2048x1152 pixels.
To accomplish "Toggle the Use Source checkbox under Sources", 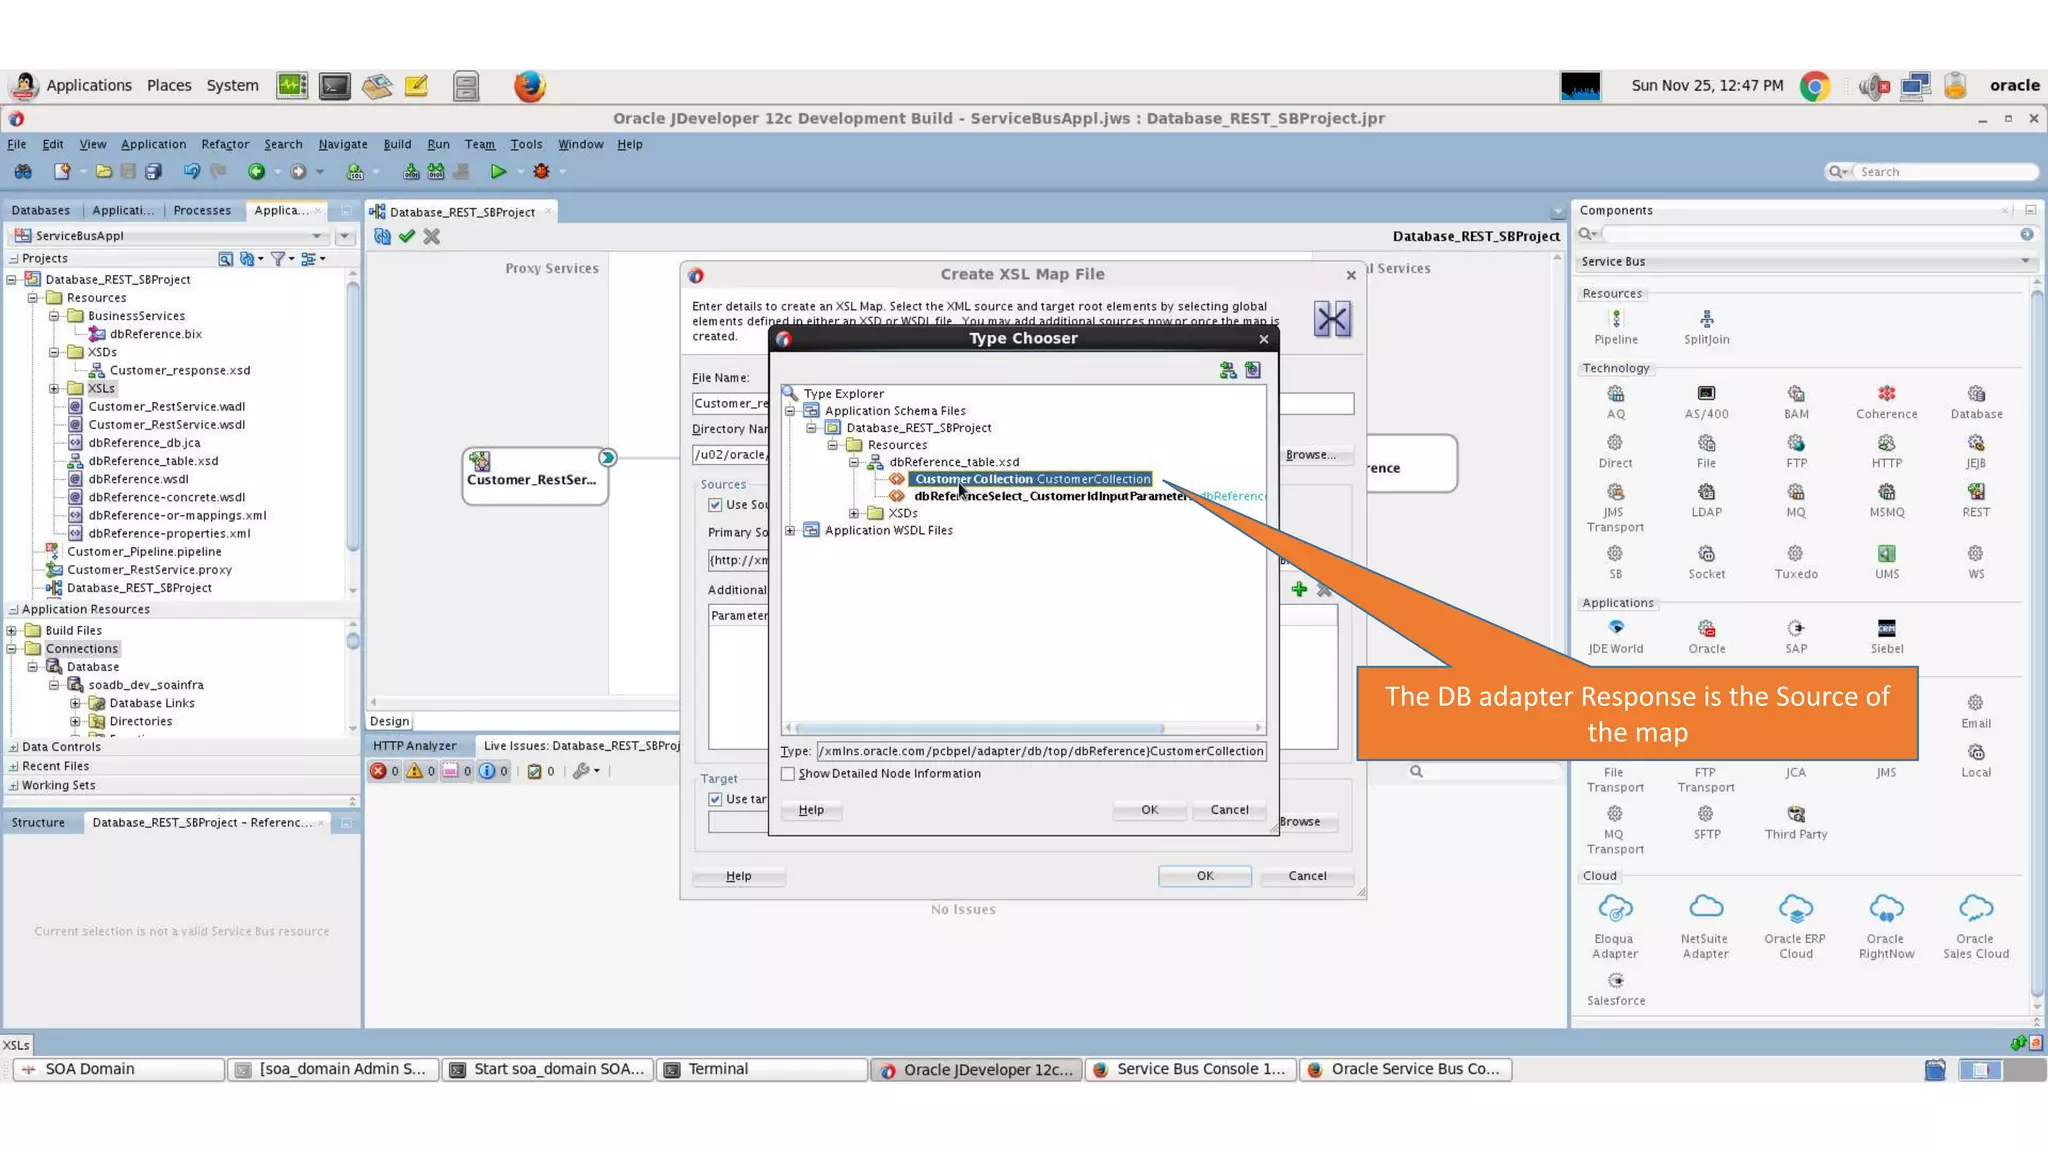I will 715,505.
